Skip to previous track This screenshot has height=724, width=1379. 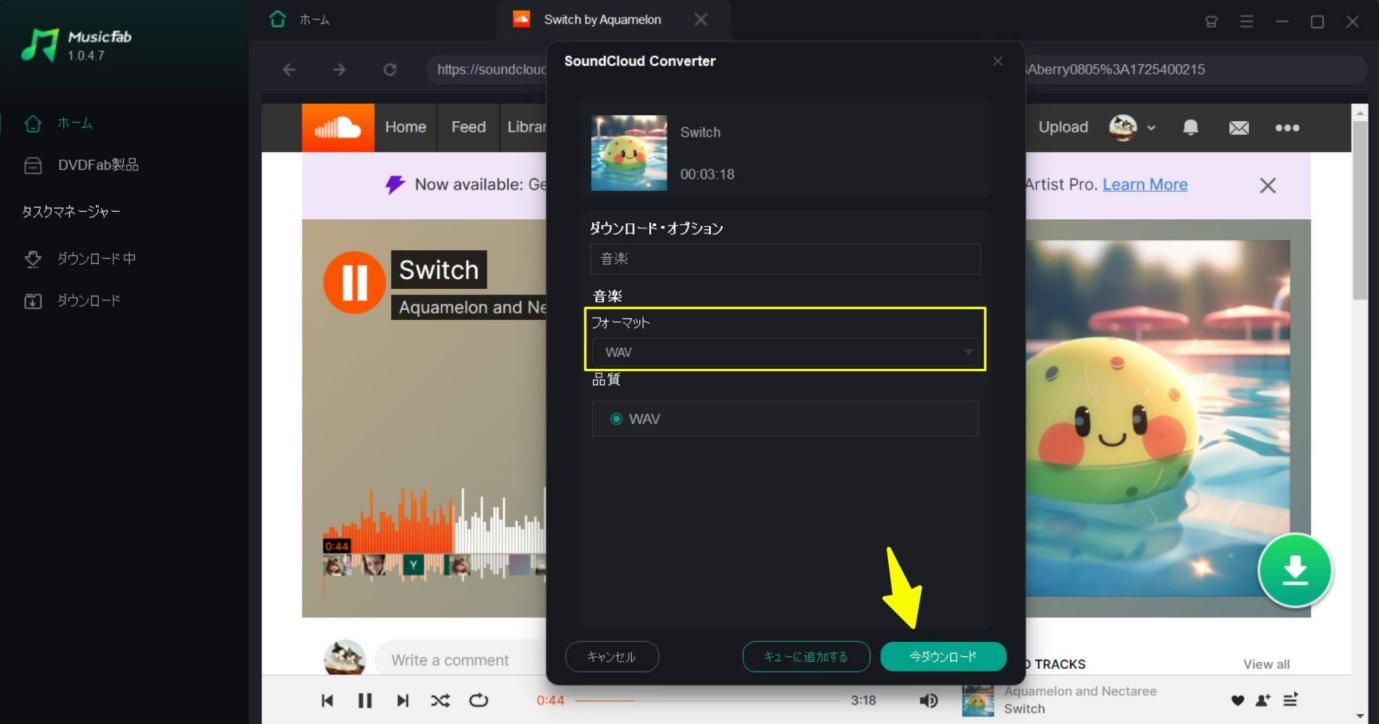coord(327,700)
